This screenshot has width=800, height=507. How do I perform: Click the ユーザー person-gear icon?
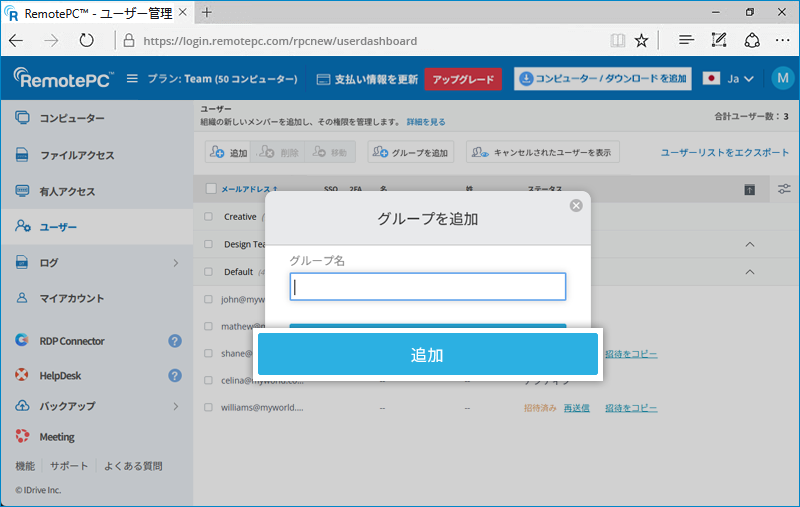click(x=22, y=225)
